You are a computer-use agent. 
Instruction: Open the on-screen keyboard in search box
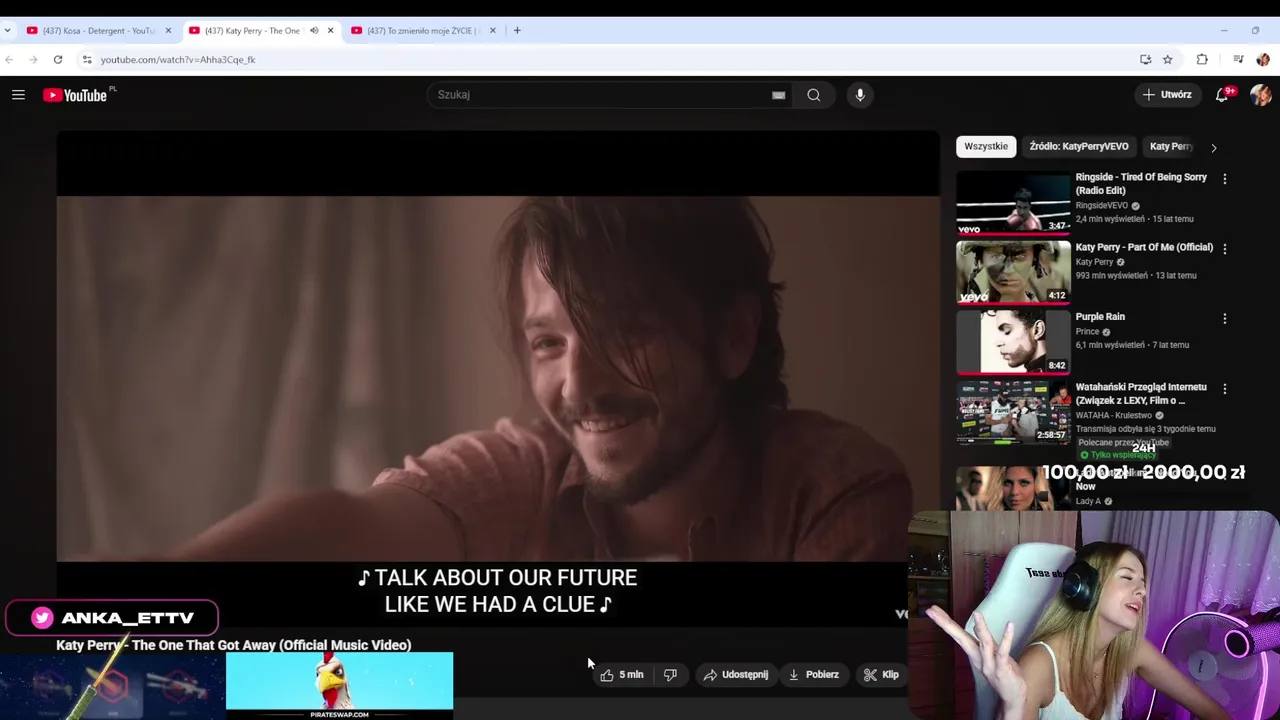(x=778, y=95)
